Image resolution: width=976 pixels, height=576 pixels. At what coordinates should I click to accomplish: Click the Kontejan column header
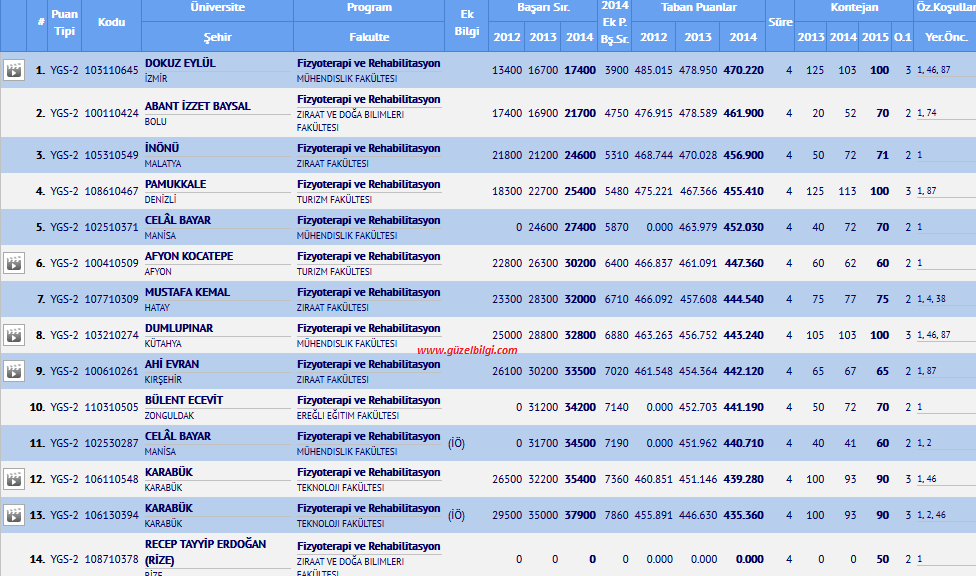(854, 8)
